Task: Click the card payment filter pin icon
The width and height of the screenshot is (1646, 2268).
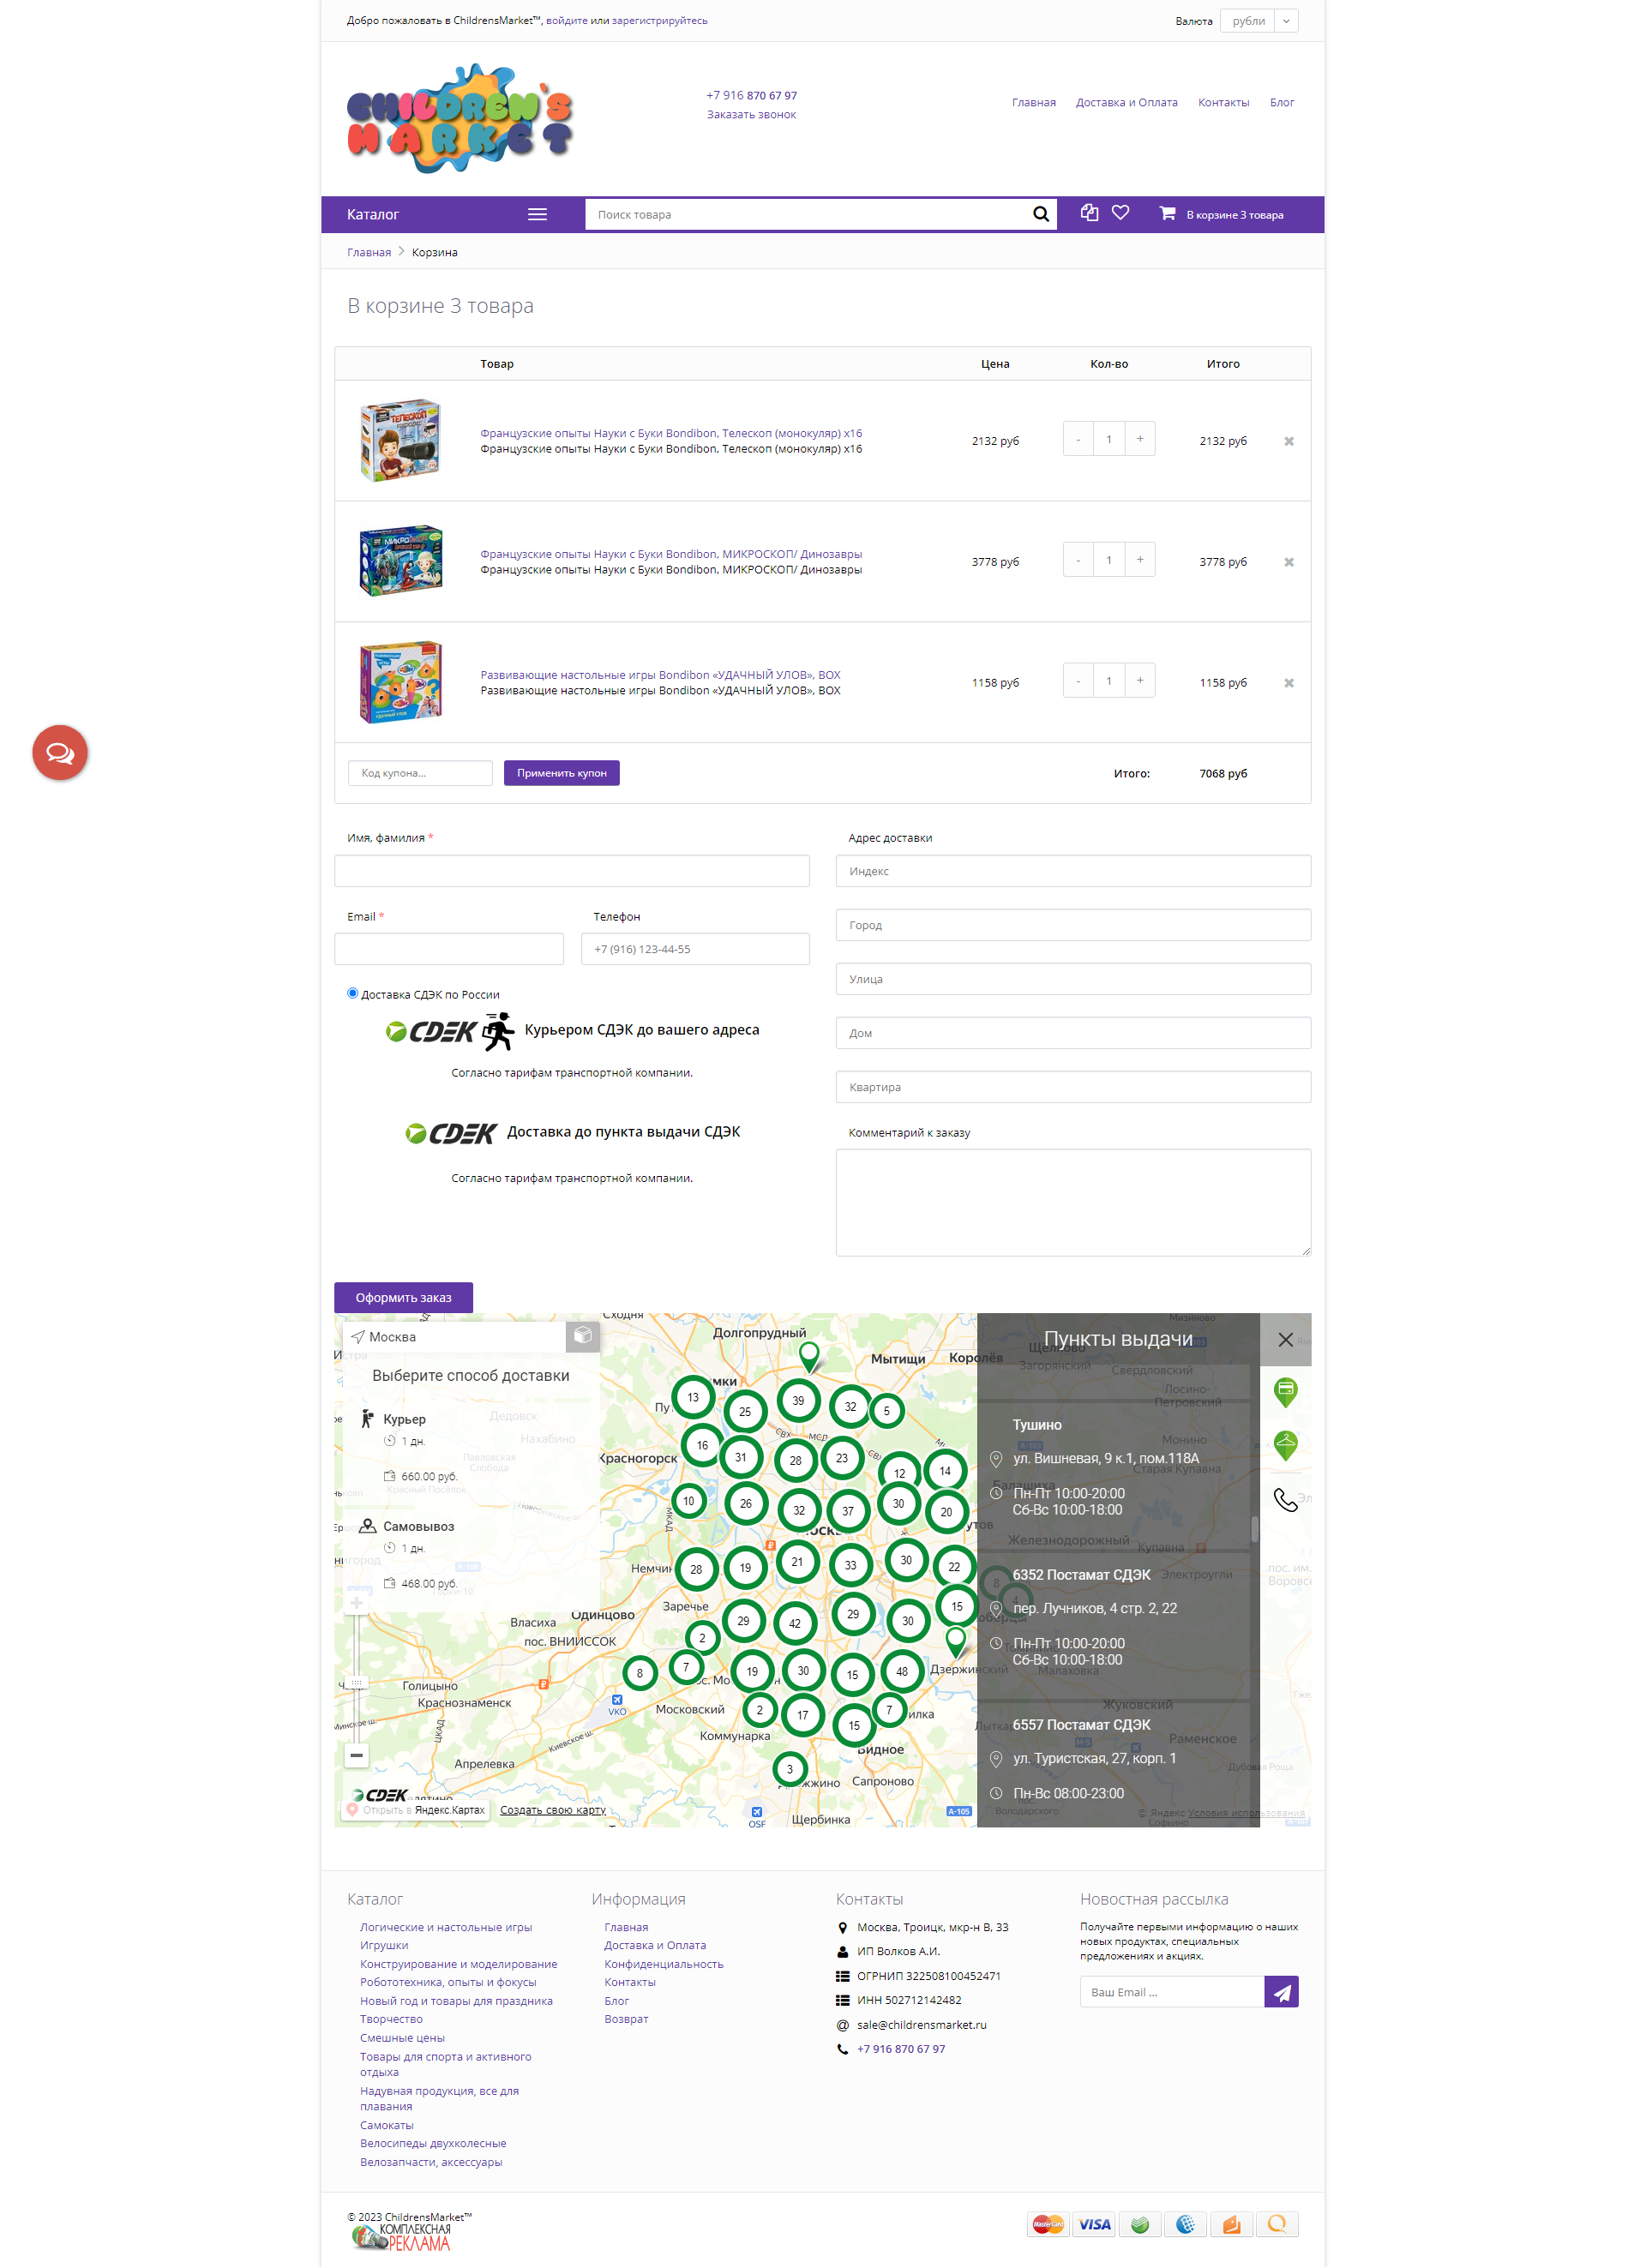Action: coord(1285,1390)
